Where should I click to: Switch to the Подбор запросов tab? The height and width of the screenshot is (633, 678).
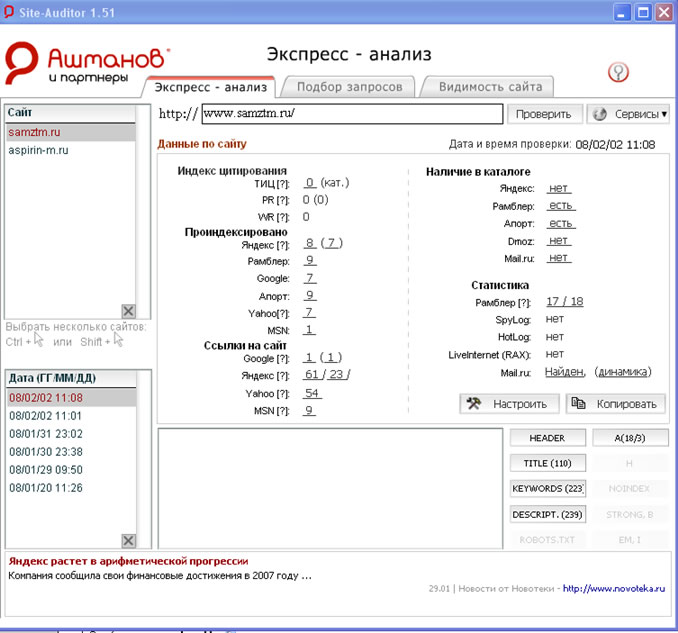[x=349, y=87]
